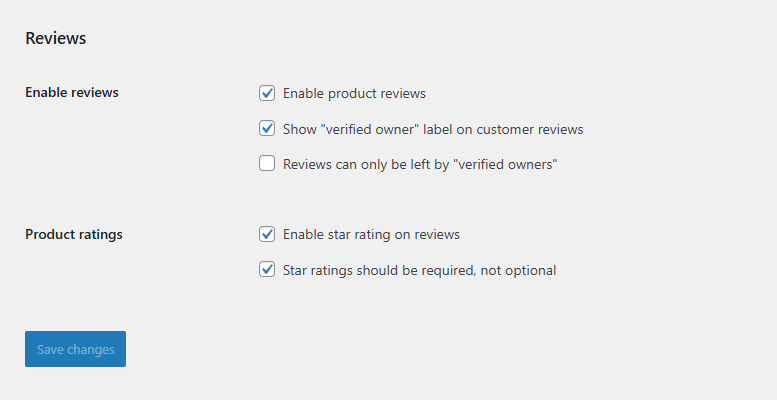Click the "Product ratings" row label
Screen dimensions: 777x400
coord(74,235)
